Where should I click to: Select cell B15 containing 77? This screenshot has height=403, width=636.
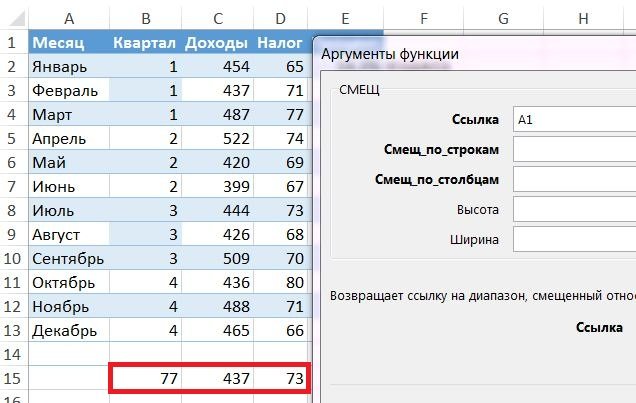pyautogui.click(x=145, y=378)
